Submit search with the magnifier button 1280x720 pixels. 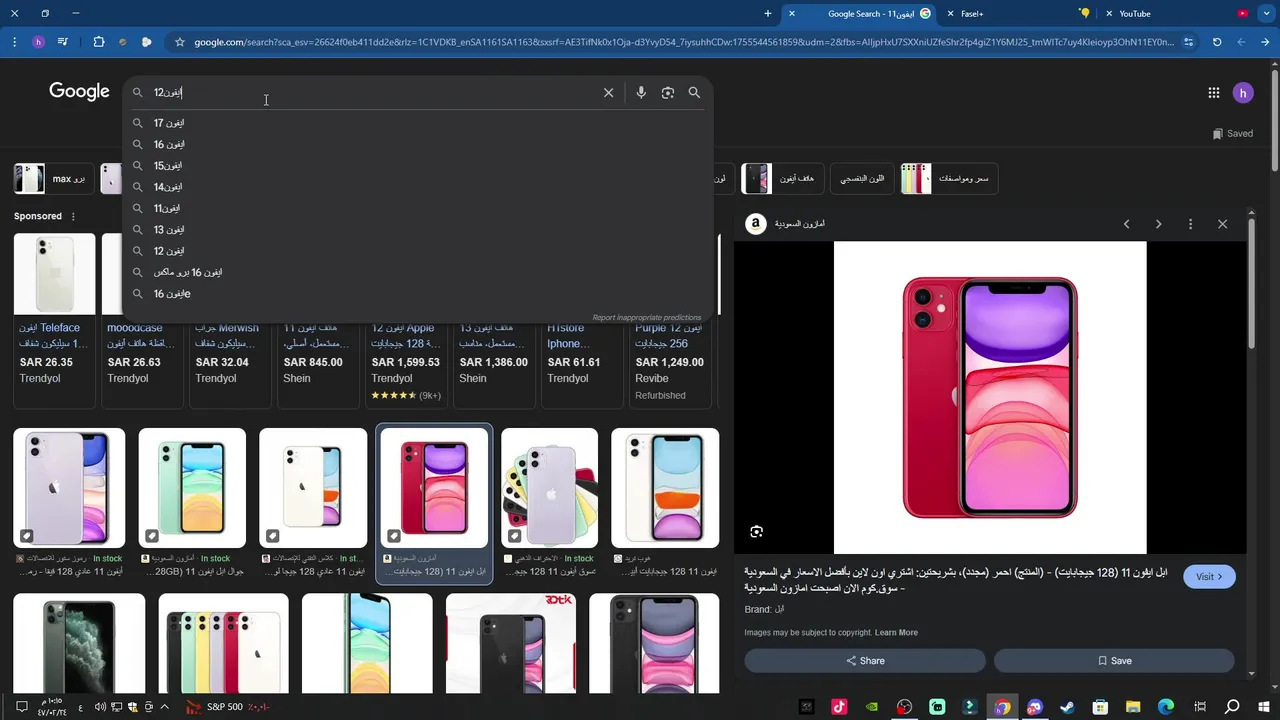coord(694,93)
